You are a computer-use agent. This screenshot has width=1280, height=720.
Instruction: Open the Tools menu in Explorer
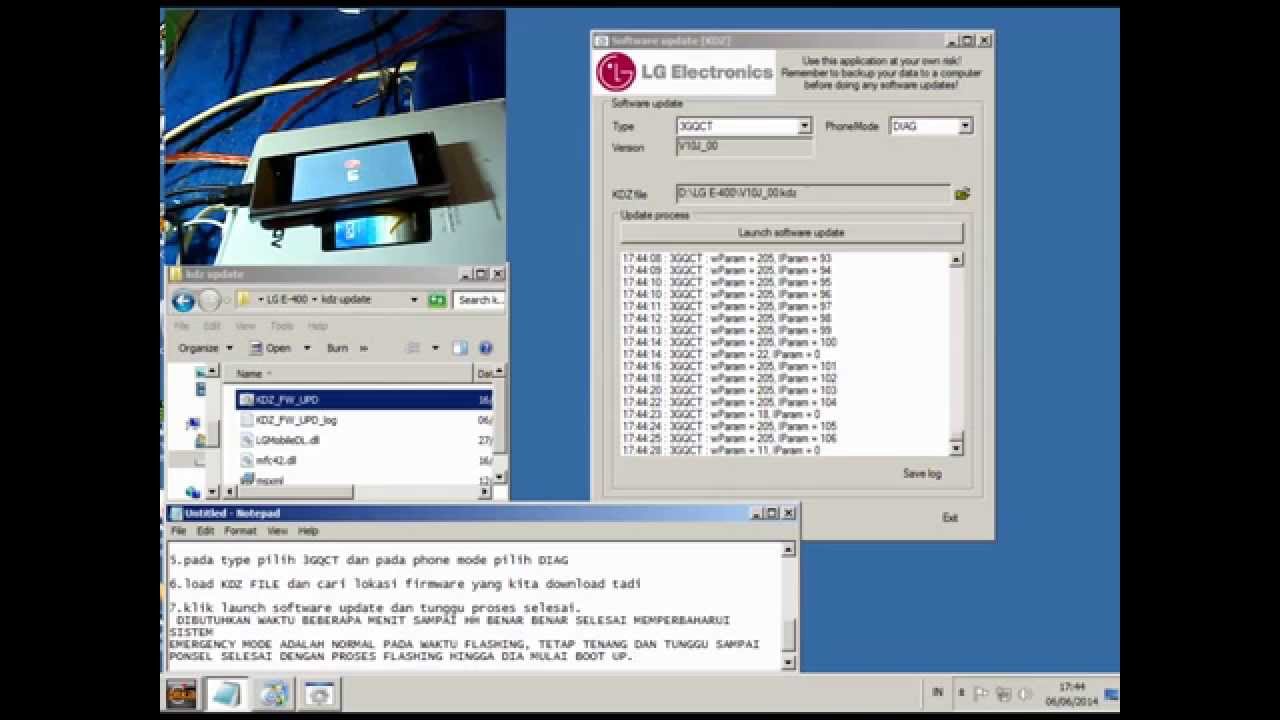tap(281, 326)
